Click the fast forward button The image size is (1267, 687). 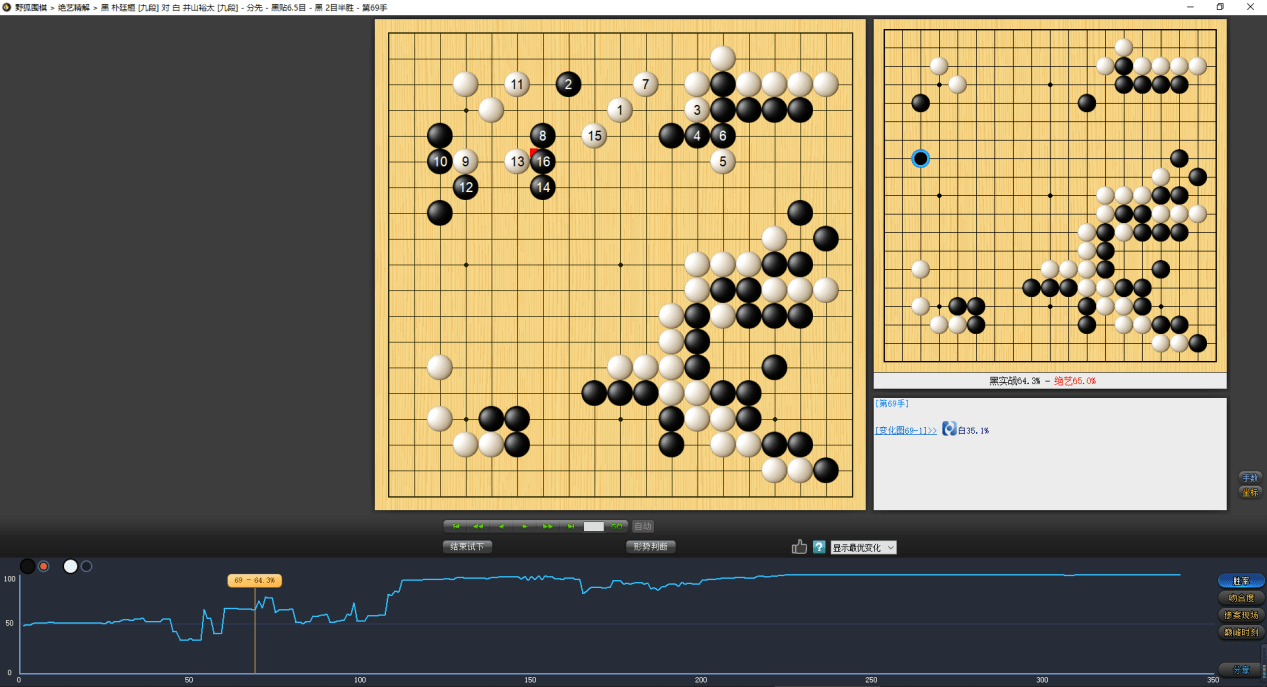tap(547, 526)
